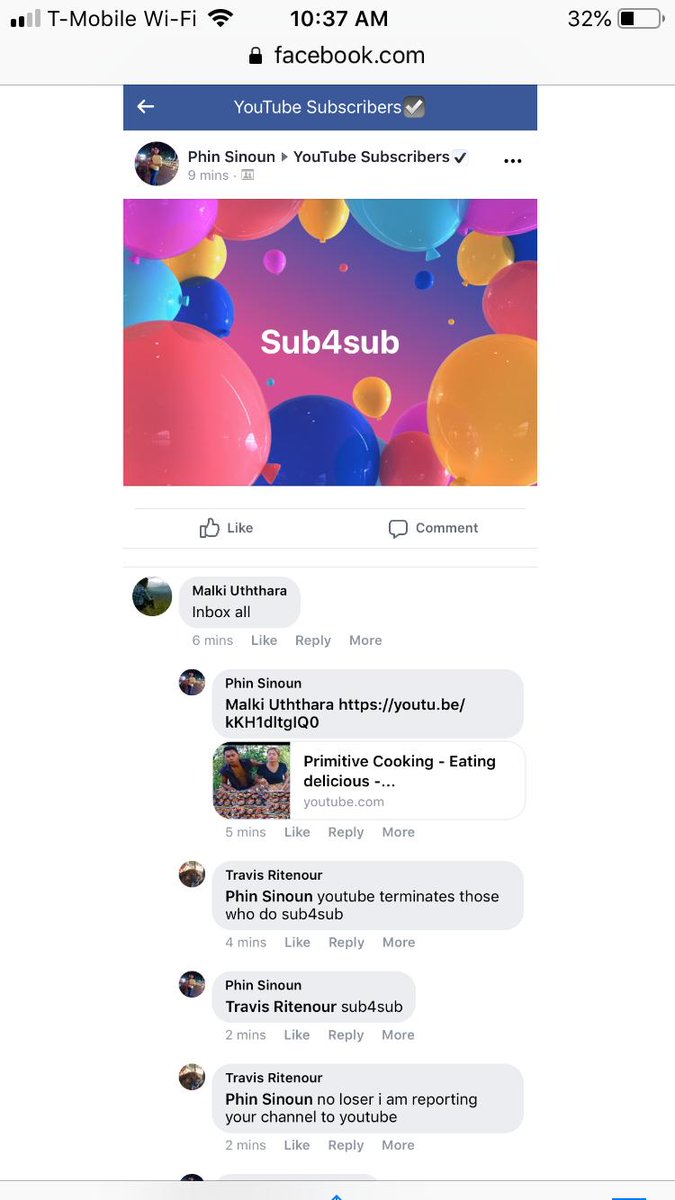Tap the YouTube Subscribers header title

[317, 107]
